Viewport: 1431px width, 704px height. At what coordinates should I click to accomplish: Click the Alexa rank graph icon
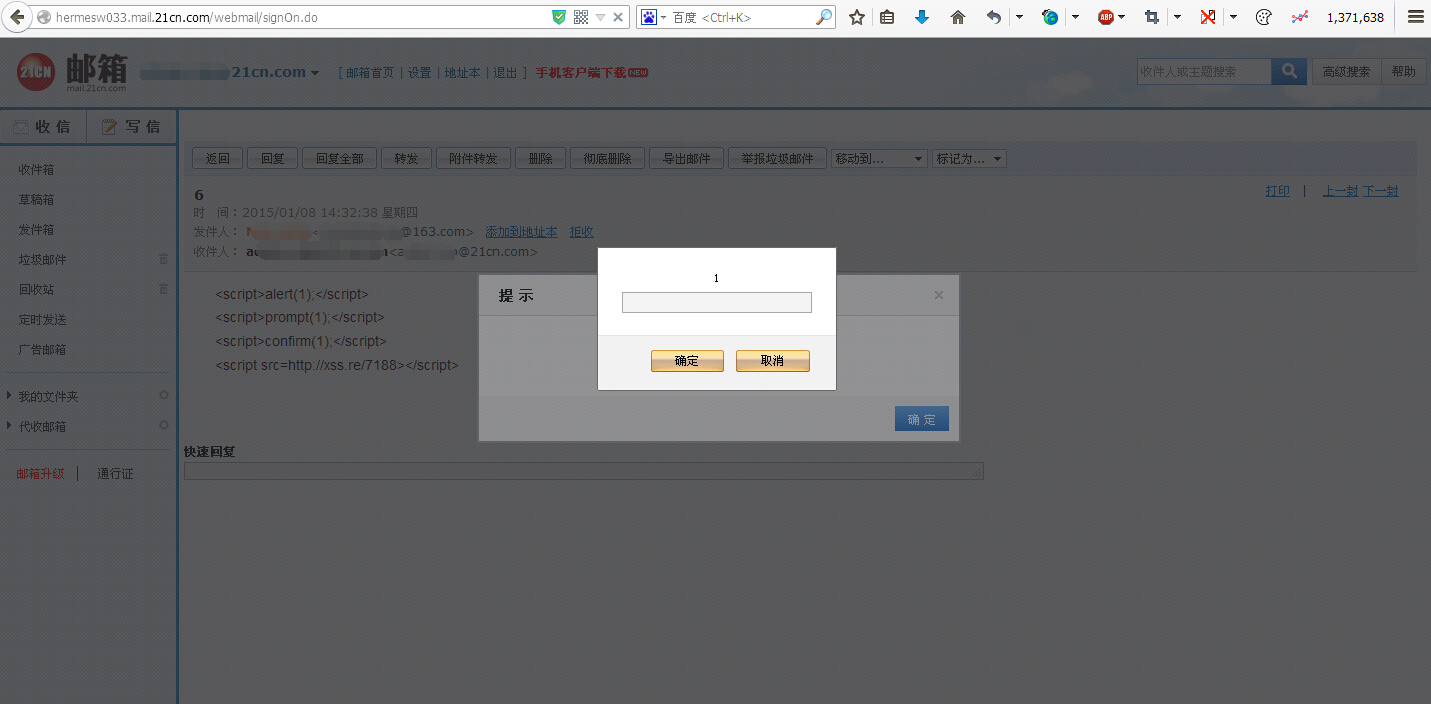(1300, 17)
